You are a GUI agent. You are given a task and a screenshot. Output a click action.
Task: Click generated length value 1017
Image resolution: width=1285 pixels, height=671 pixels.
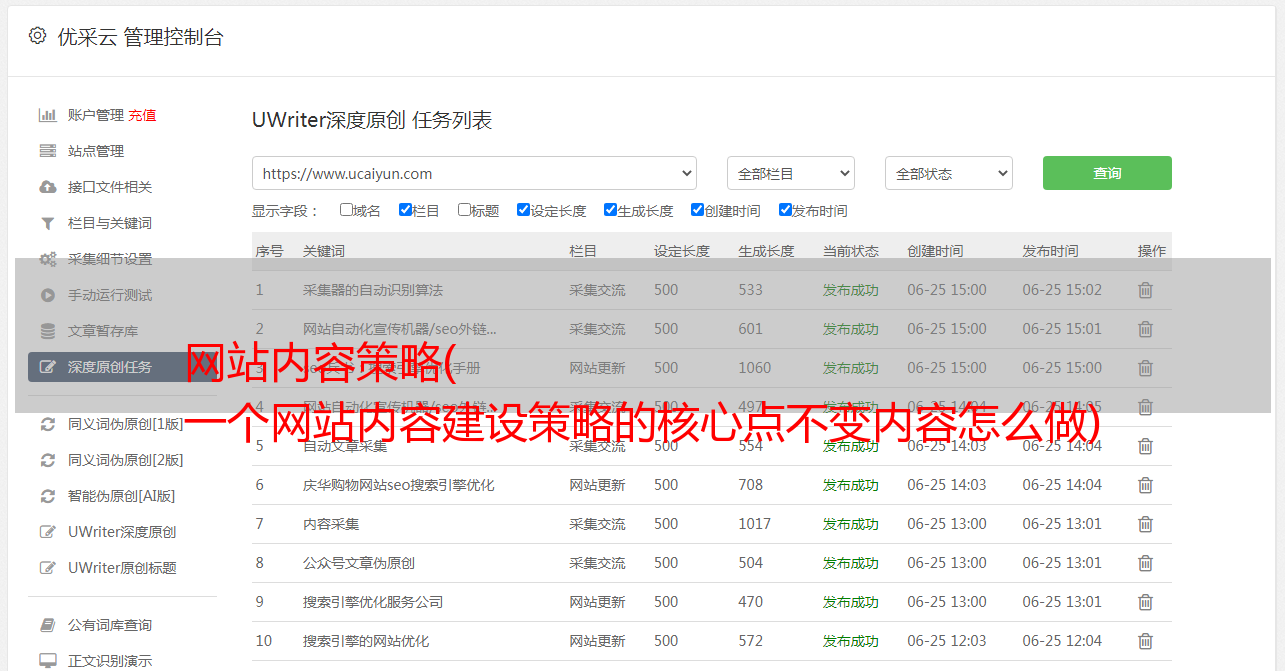(755, 524)
